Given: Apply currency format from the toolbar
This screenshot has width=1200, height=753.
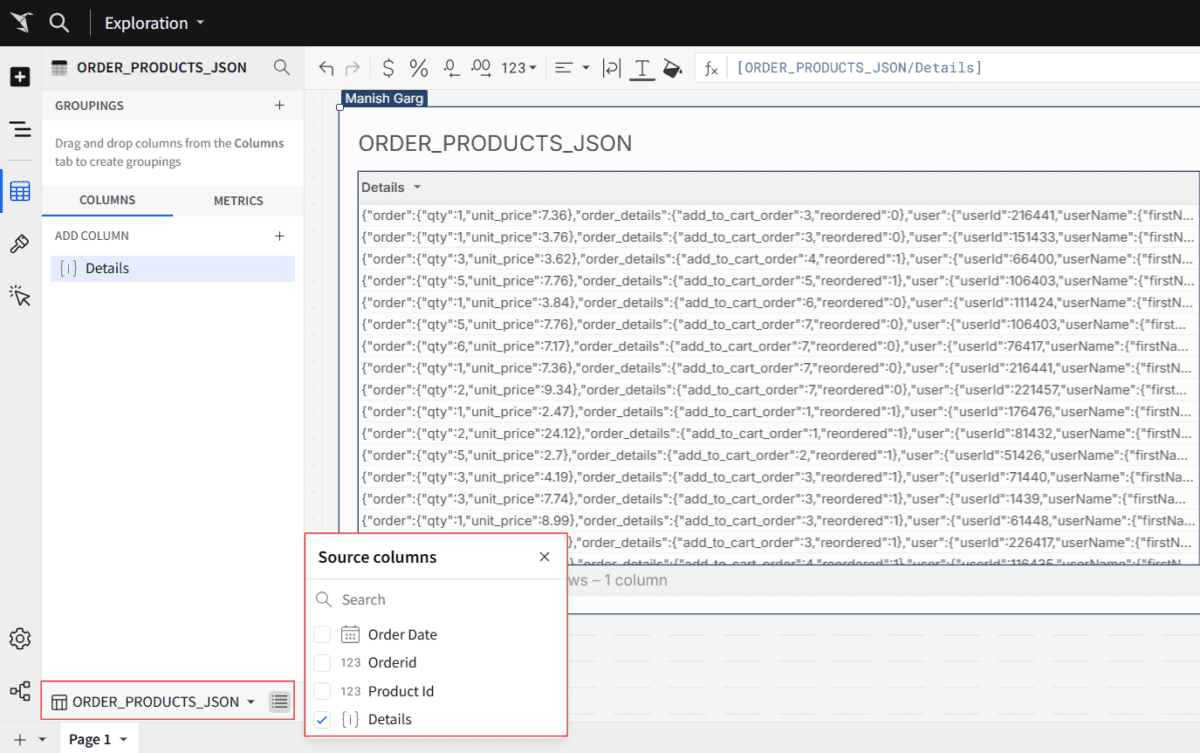Looking at the screenshot, I should pos(387,67).
